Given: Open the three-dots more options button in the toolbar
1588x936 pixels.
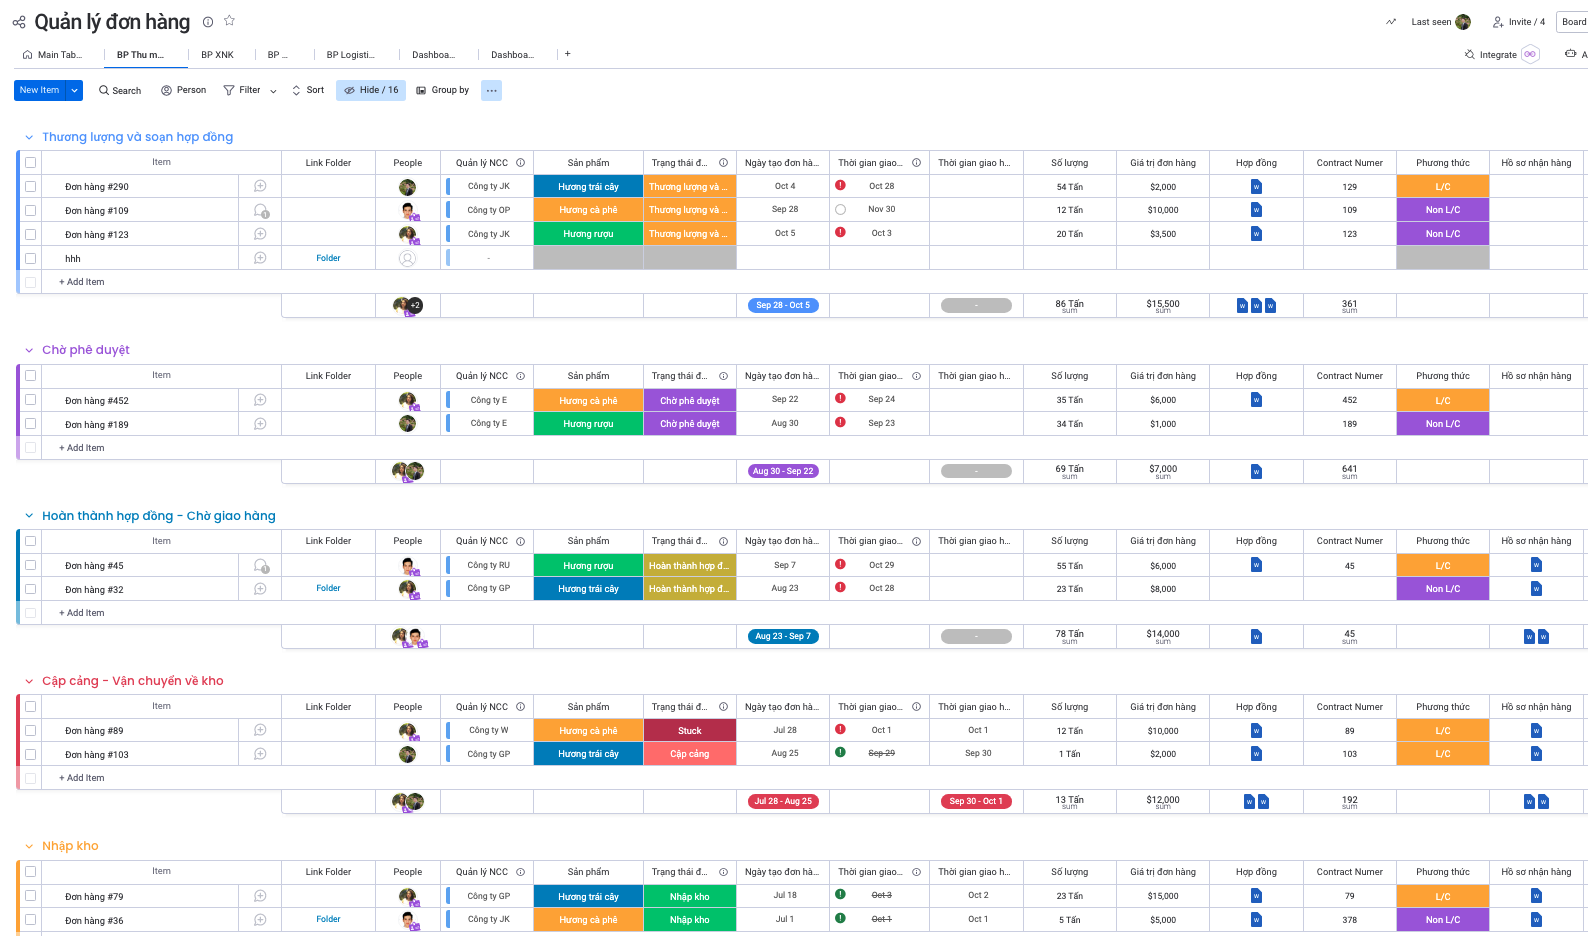Looking at the screenshot, I should (x=491, y=91).
